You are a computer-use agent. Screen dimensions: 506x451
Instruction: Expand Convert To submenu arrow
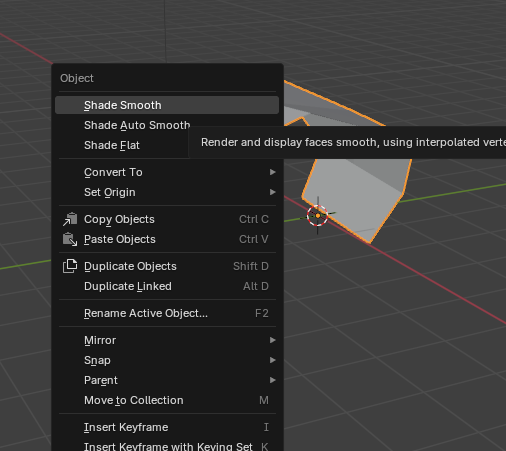[273, 172]
